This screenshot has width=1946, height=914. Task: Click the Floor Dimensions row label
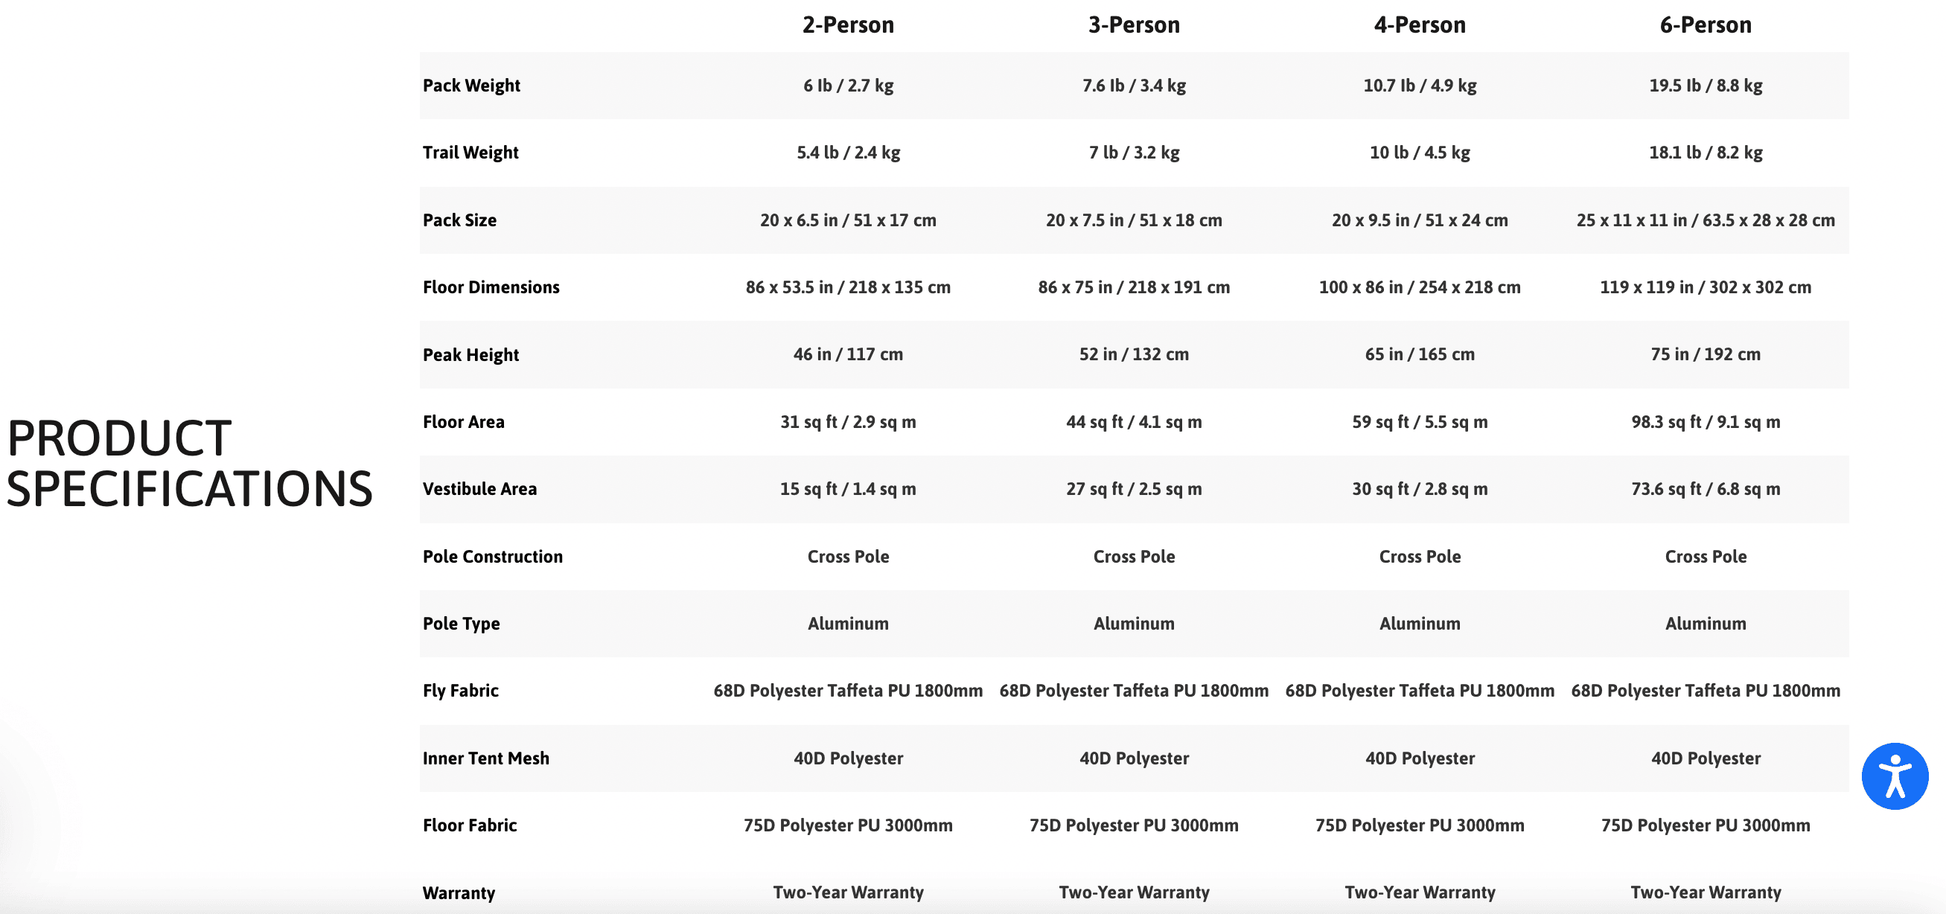tap(491, 288)
